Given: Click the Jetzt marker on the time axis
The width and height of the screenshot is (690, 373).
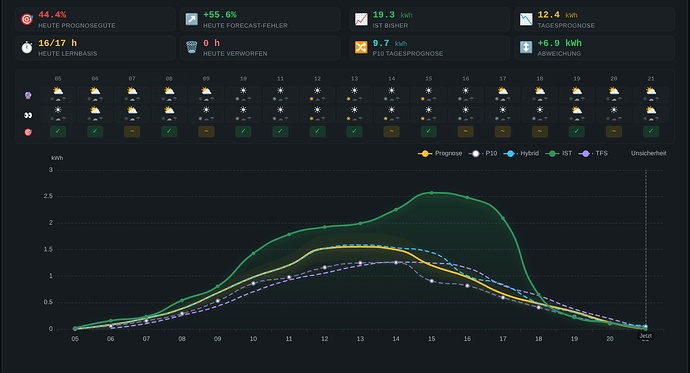Looking at the screenshot, I should coord(646,336).
